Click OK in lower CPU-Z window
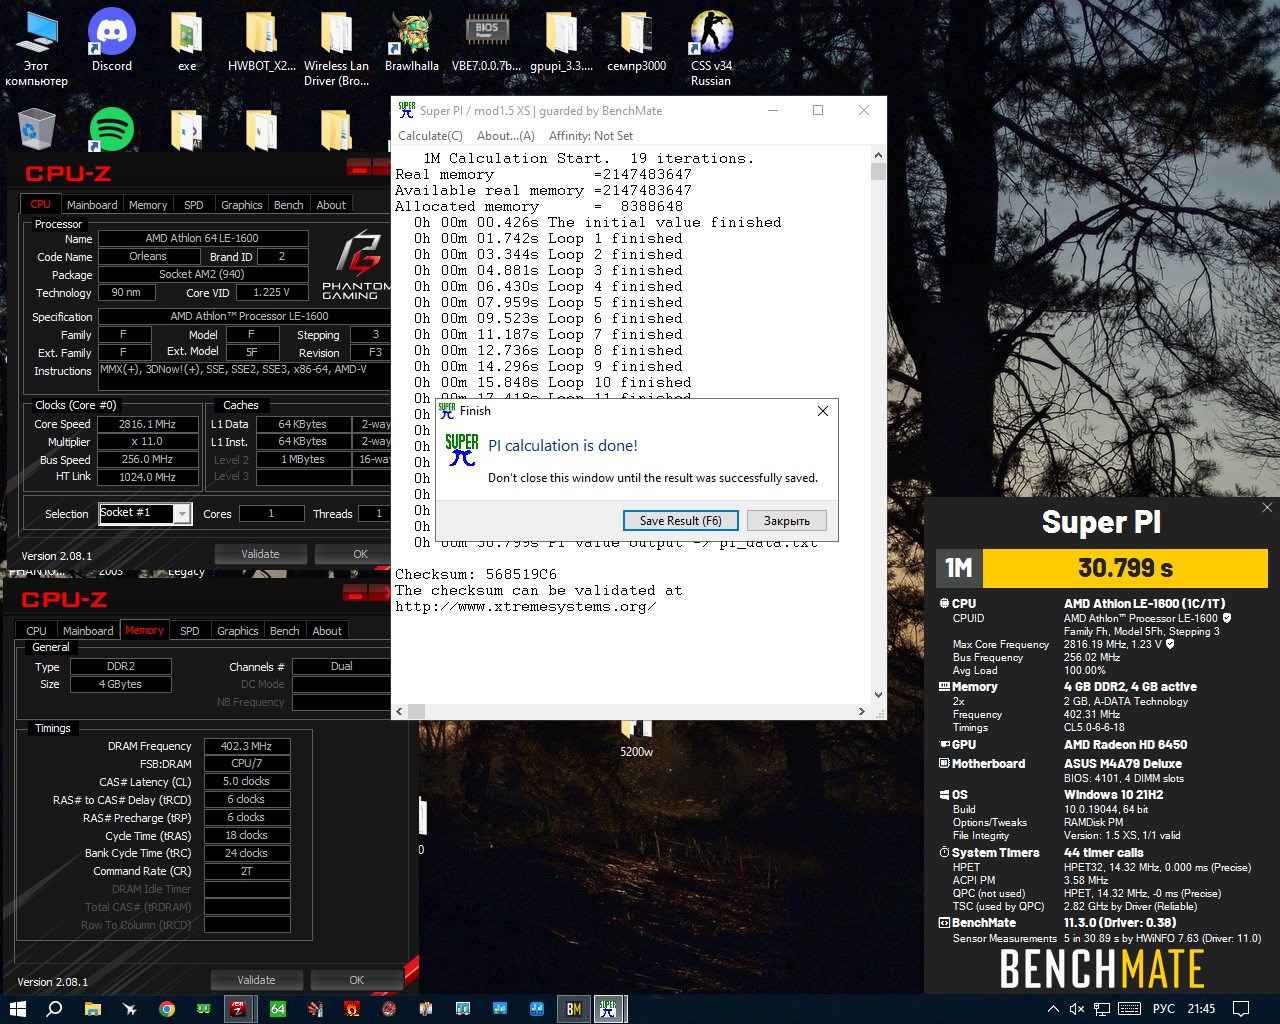Image resolution: width=1280 pixels, height=1024 pixels. (x=356, y=980)
